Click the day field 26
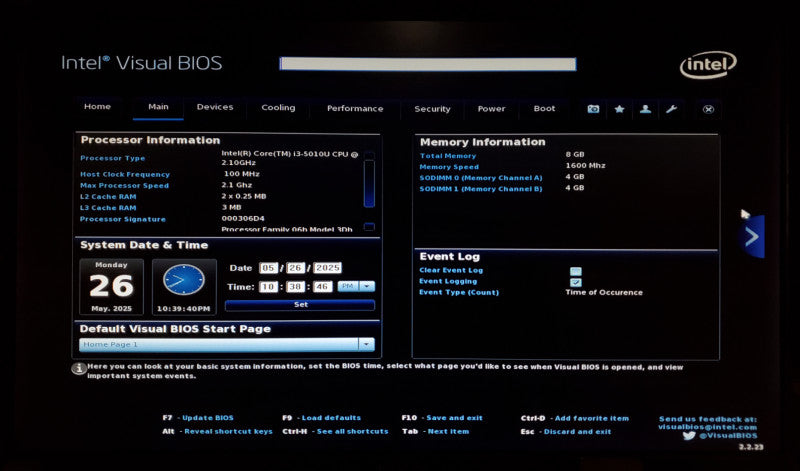The width and height of the screenshot is (800, 471). pos(295,268)
